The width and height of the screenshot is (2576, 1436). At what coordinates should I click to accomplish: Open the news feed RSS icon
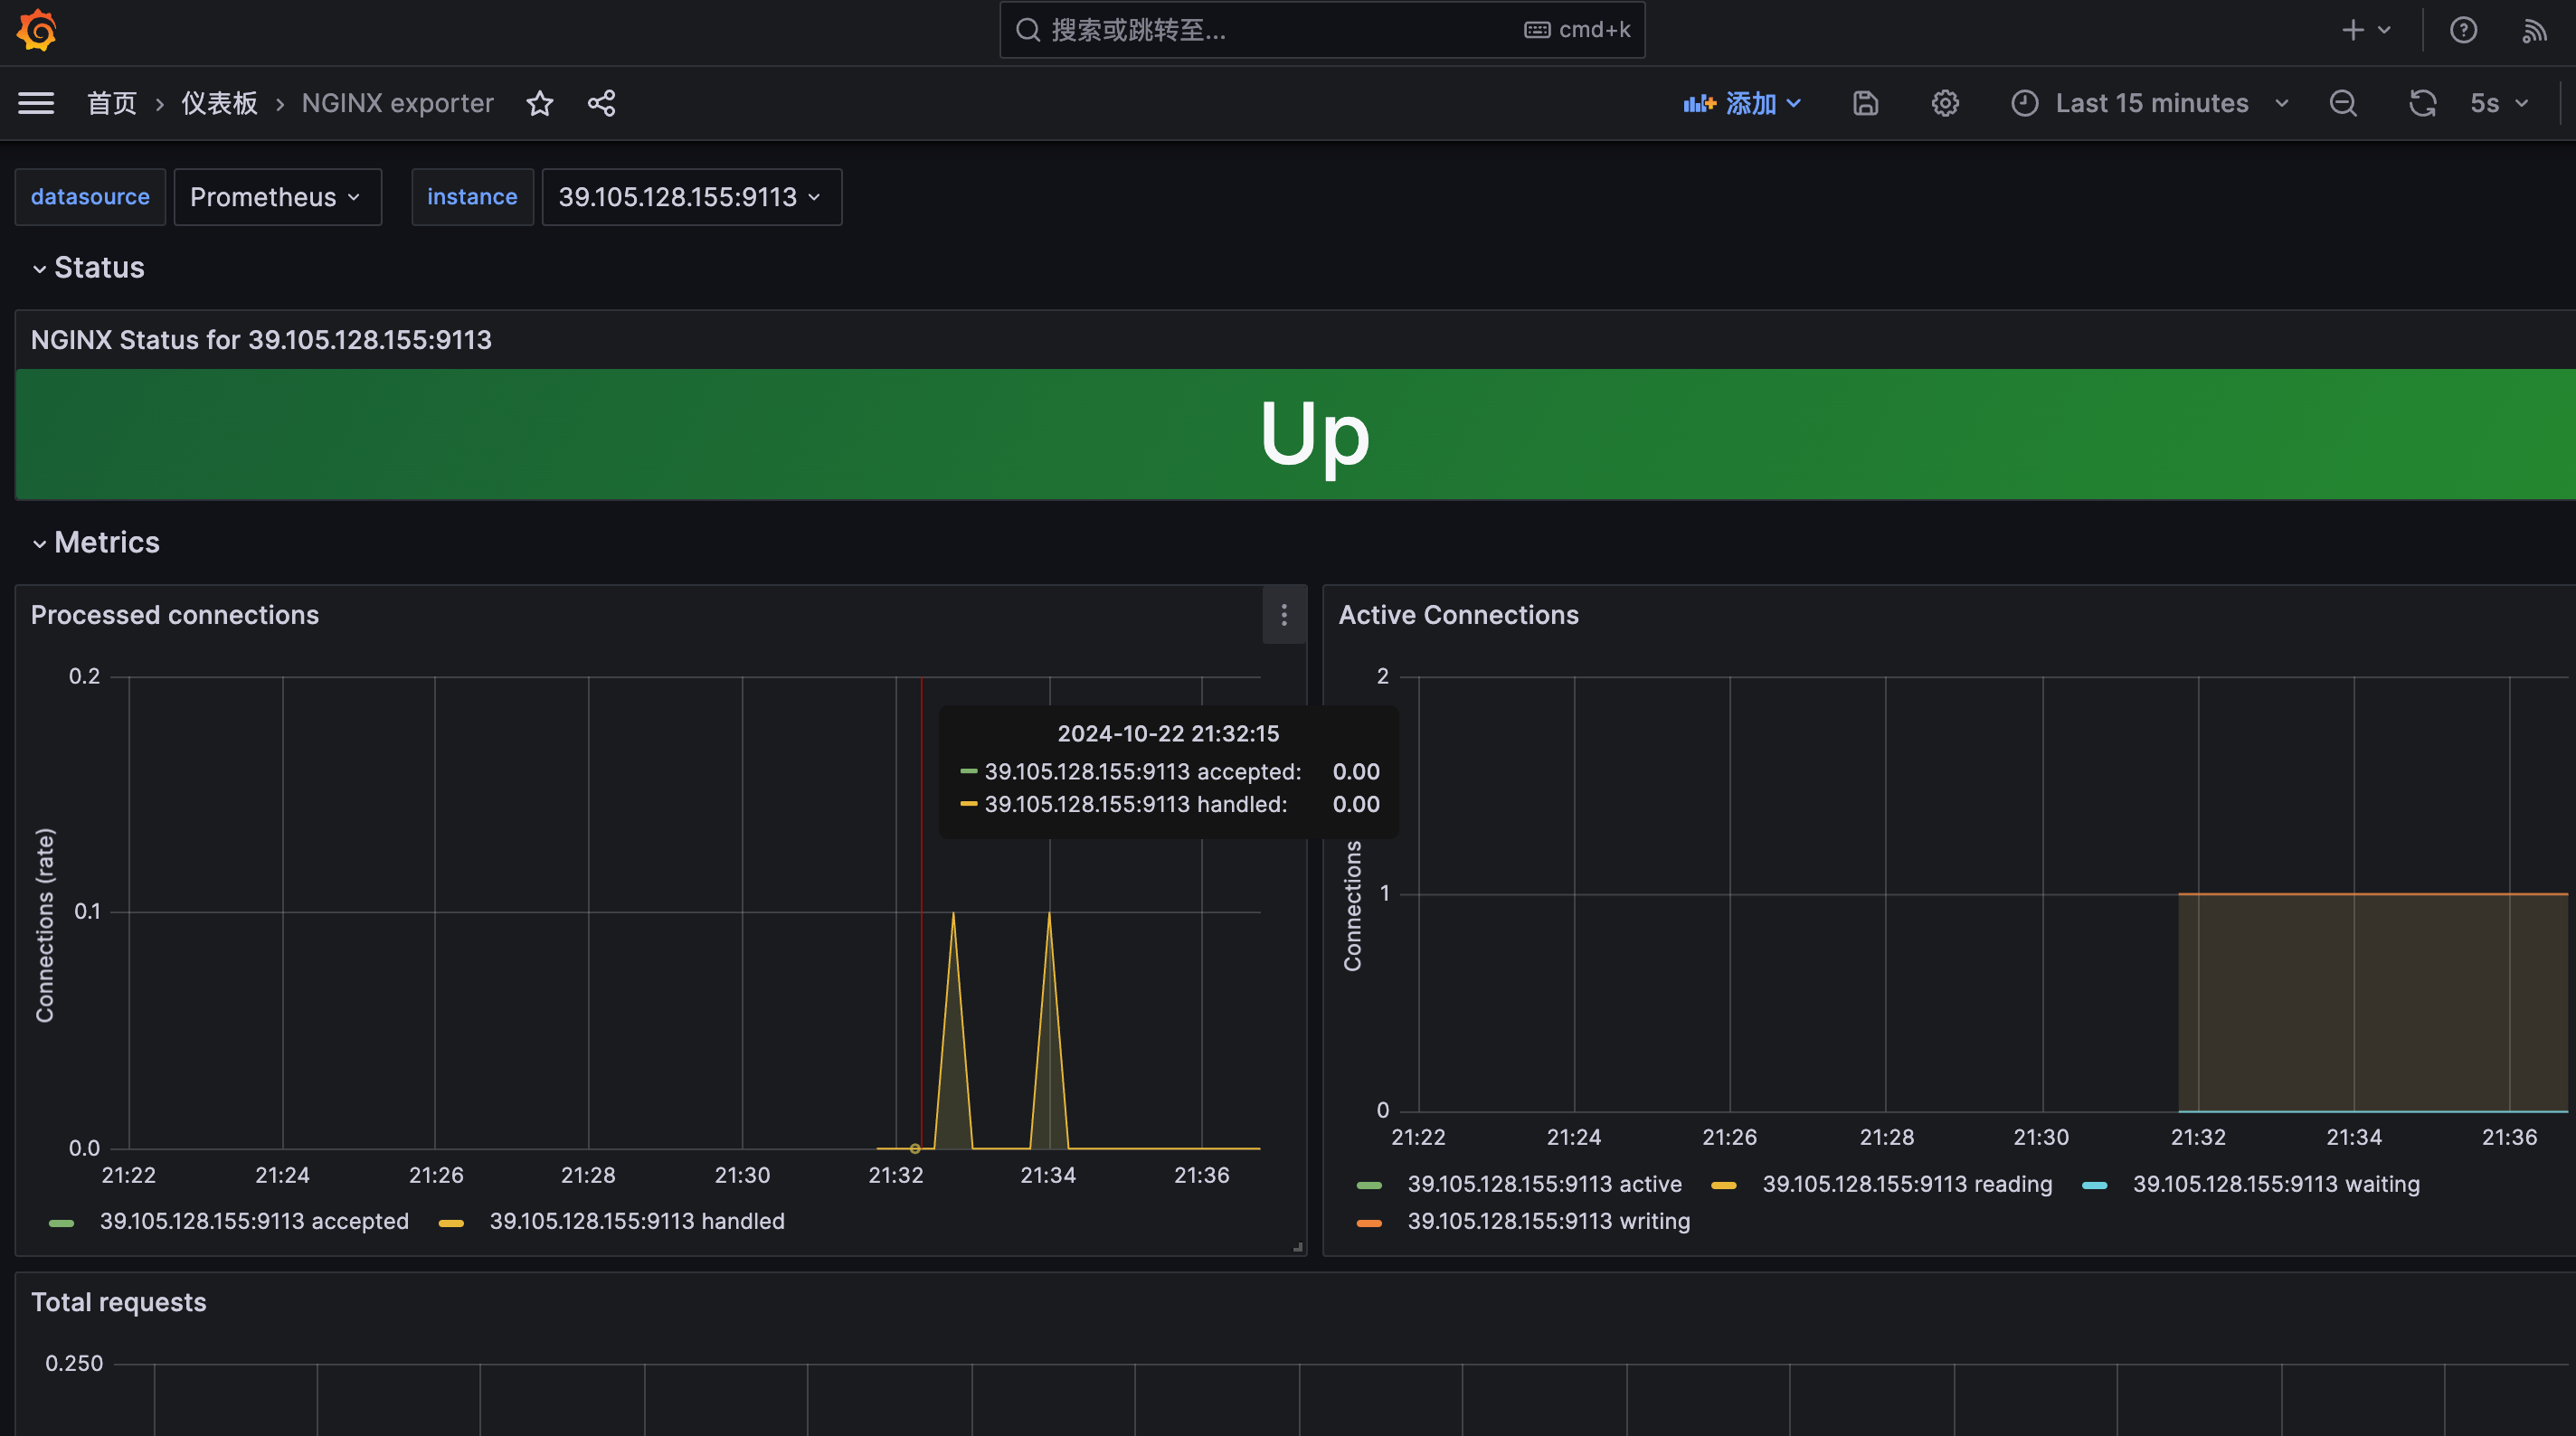coord(2534,30)
